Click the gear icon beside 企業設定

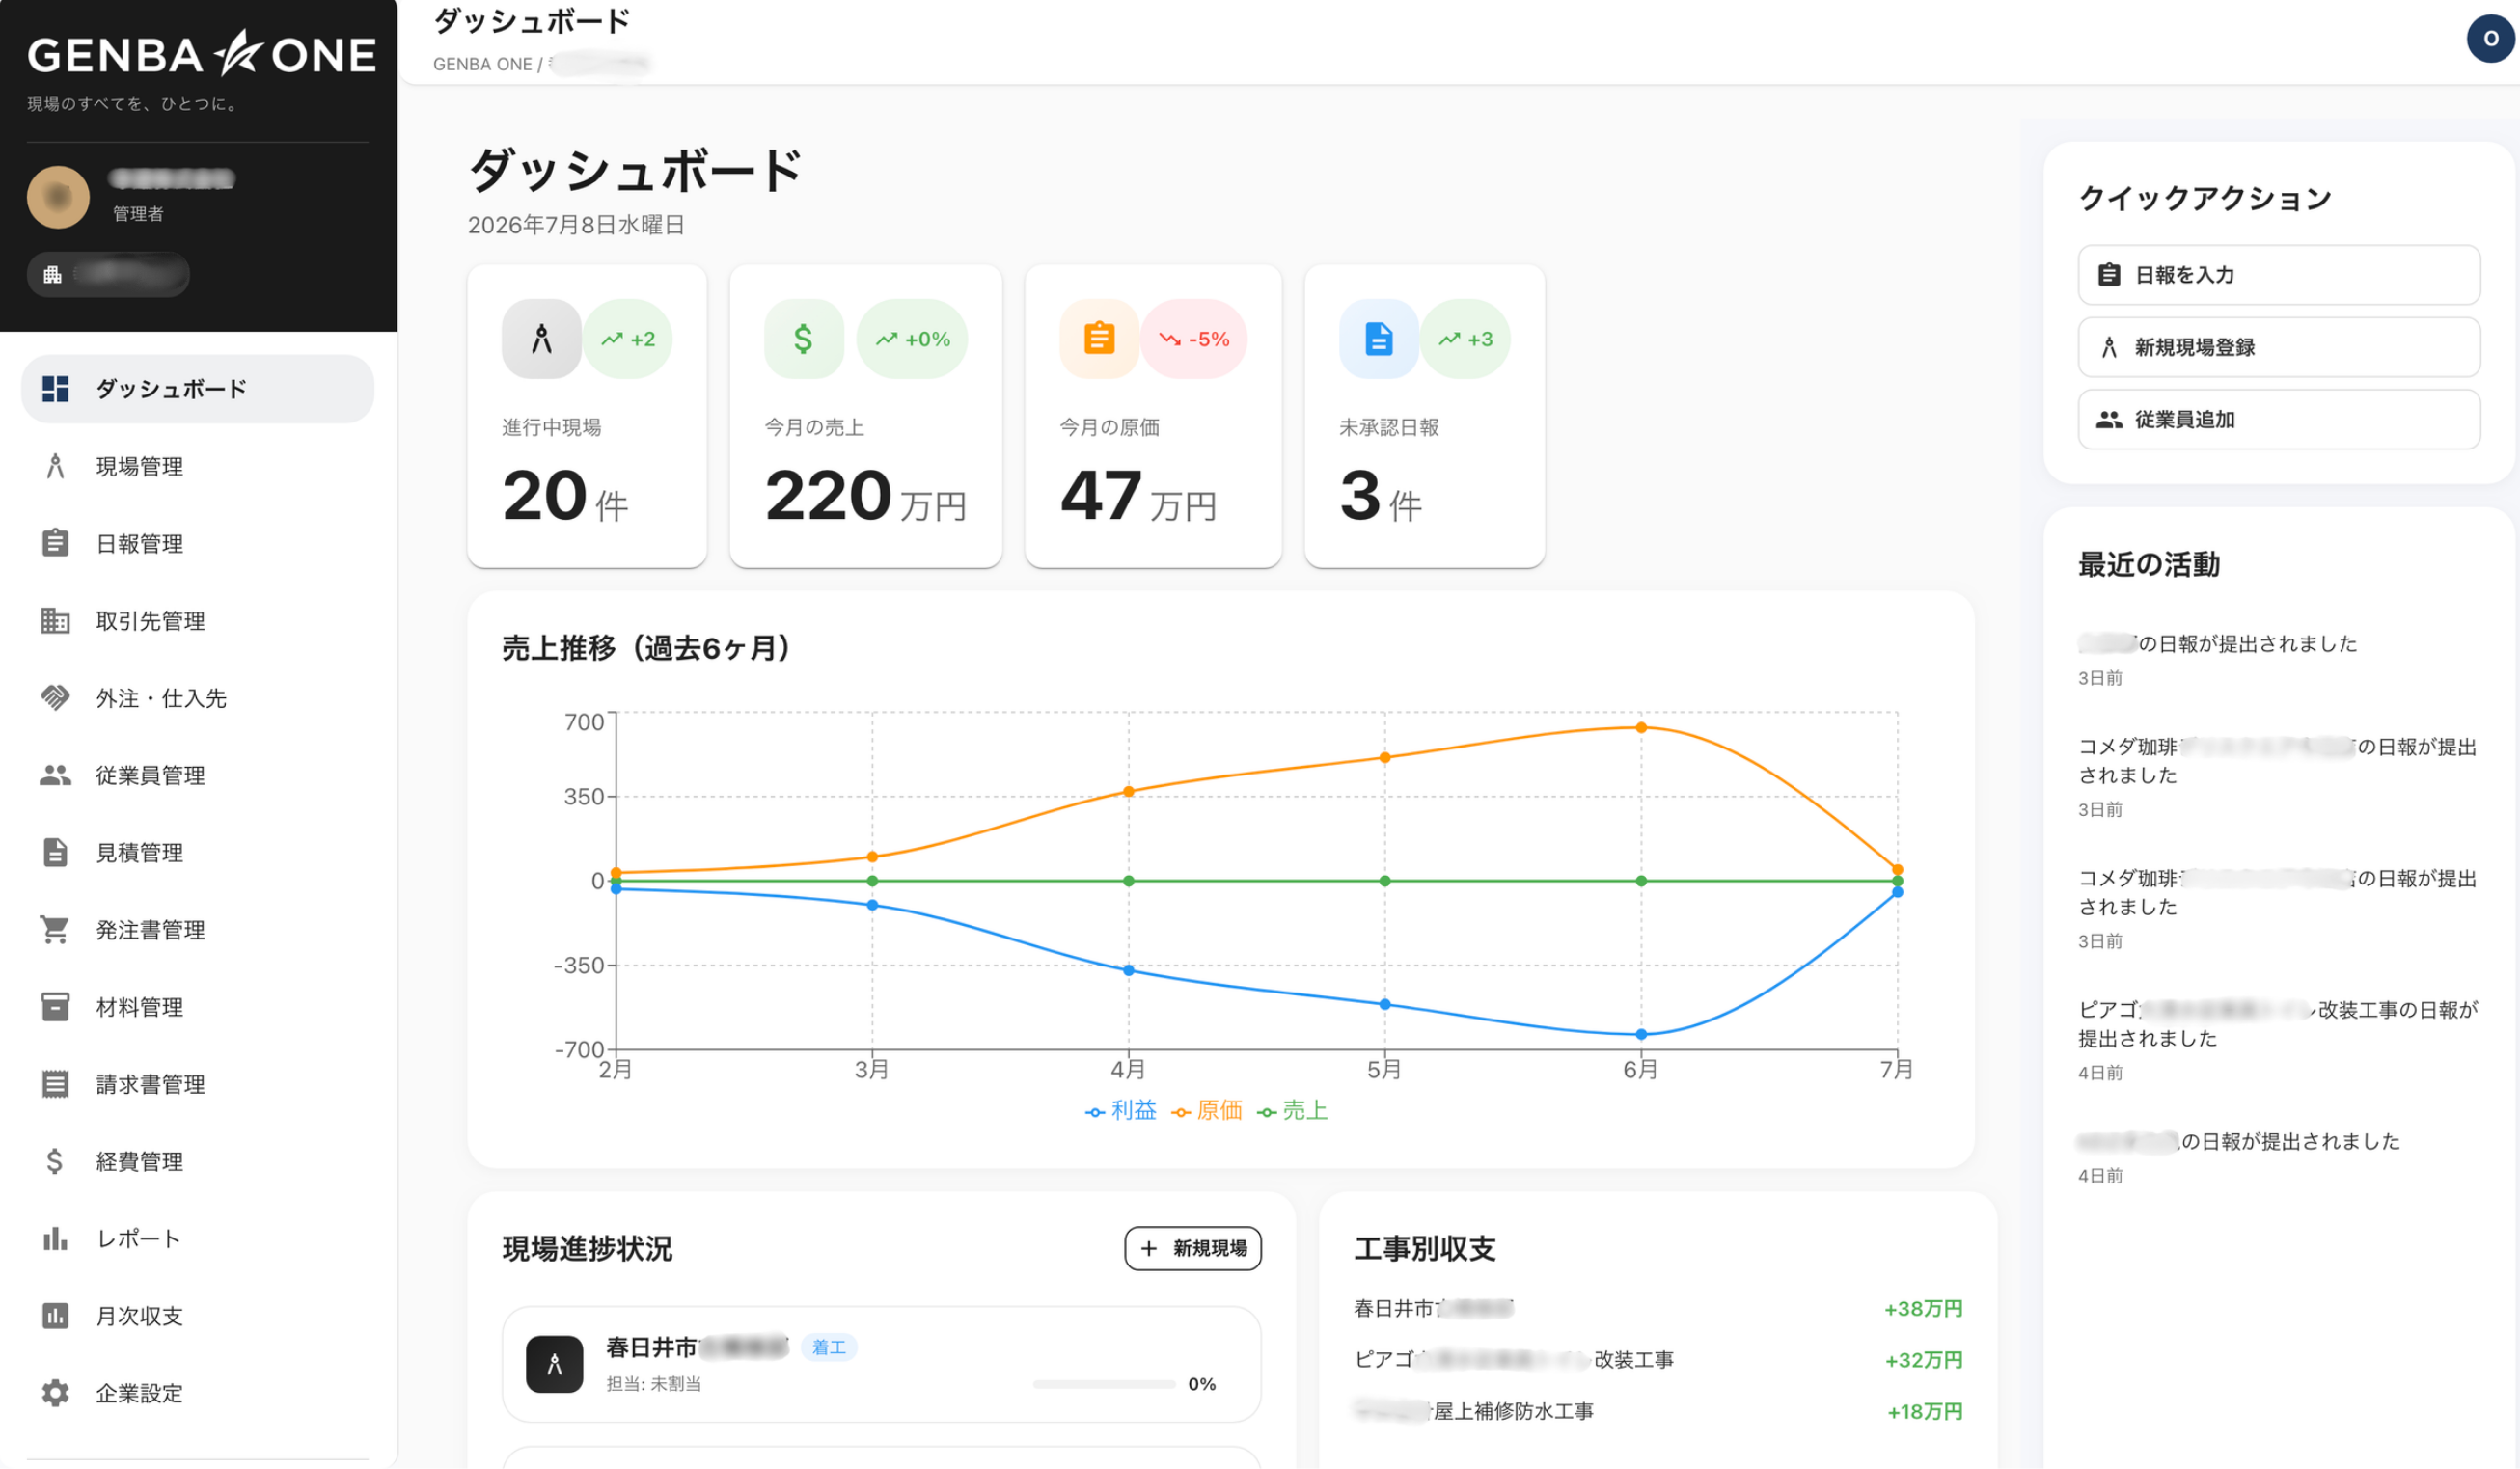(x=55, y=1393)
